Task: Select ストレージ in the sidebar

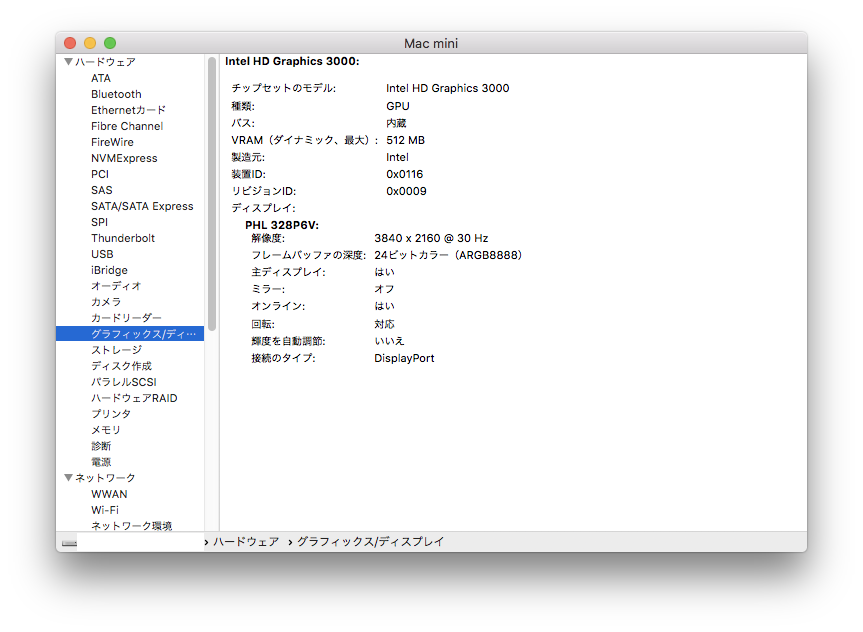Action: click(x=116, y=350)
